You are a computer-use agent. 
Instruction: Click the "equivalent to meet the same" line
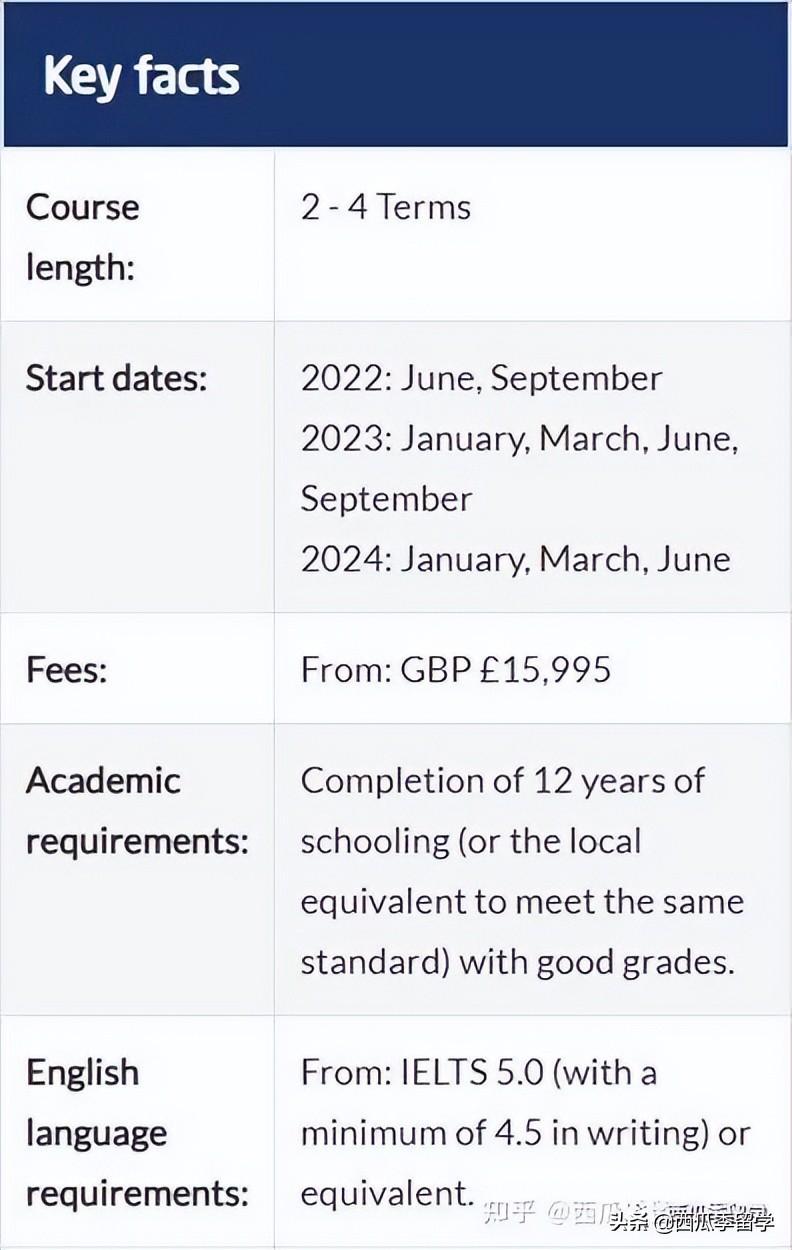pos(522,901)
